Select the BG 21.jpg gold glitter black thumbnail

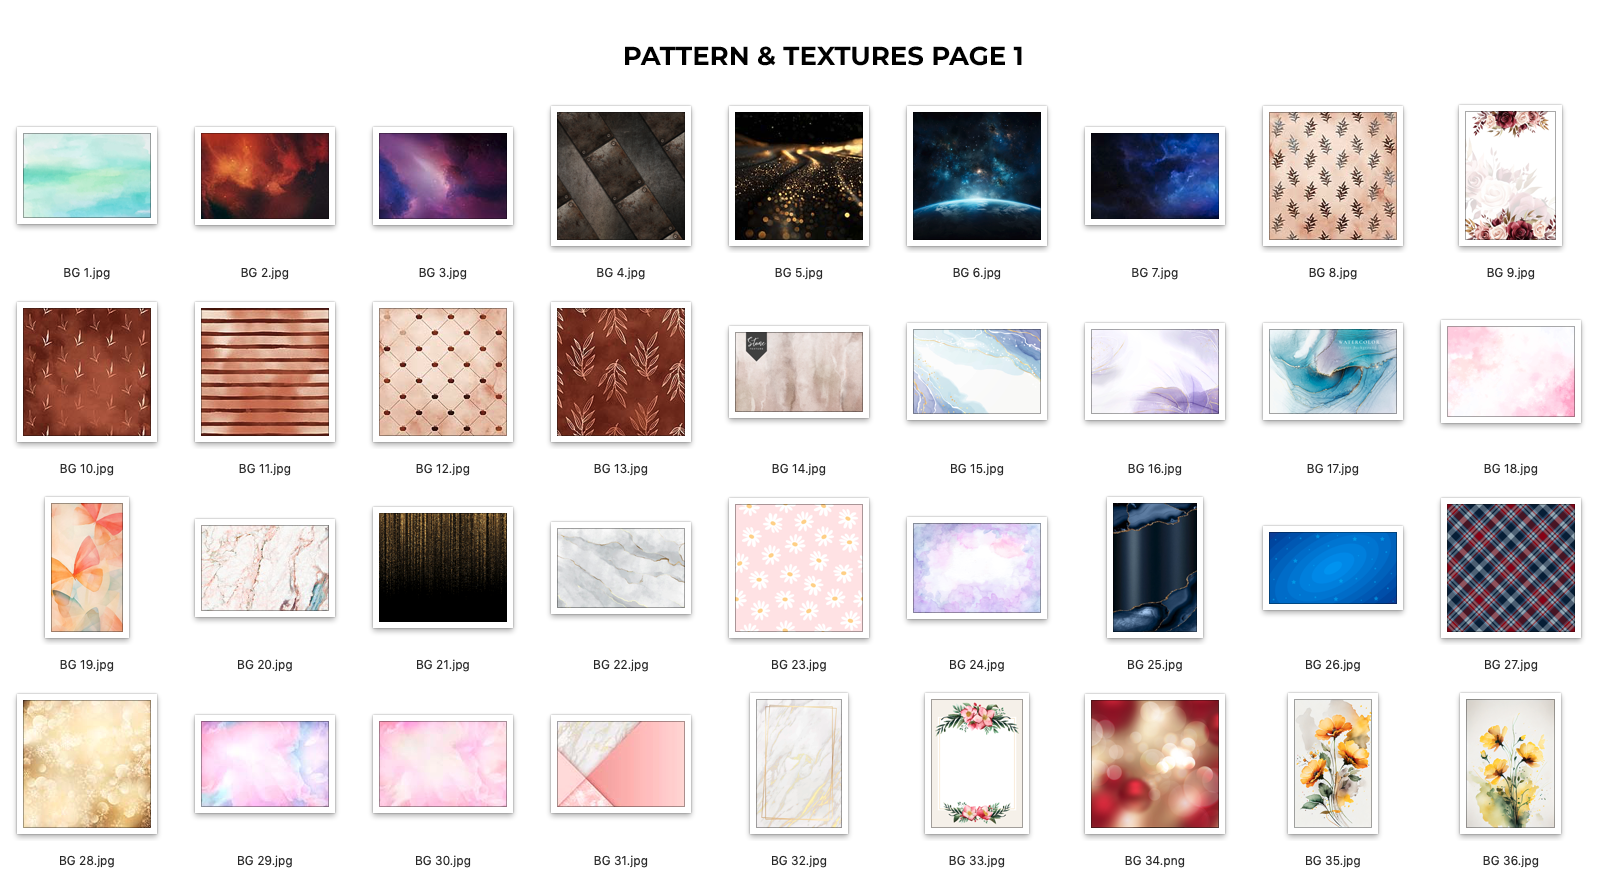click(x=443, y=568)
